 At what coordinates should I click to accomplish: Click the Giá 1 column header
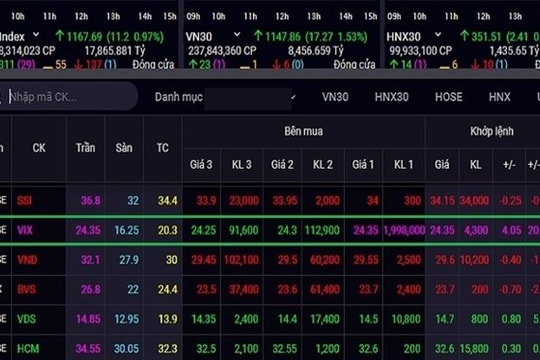363,165
